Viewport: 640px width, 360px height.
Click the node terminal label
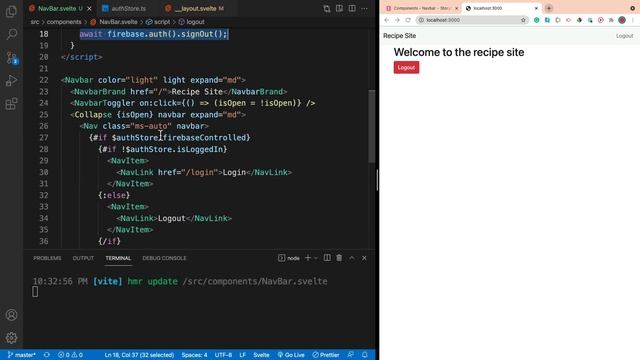tap(289, 258)
